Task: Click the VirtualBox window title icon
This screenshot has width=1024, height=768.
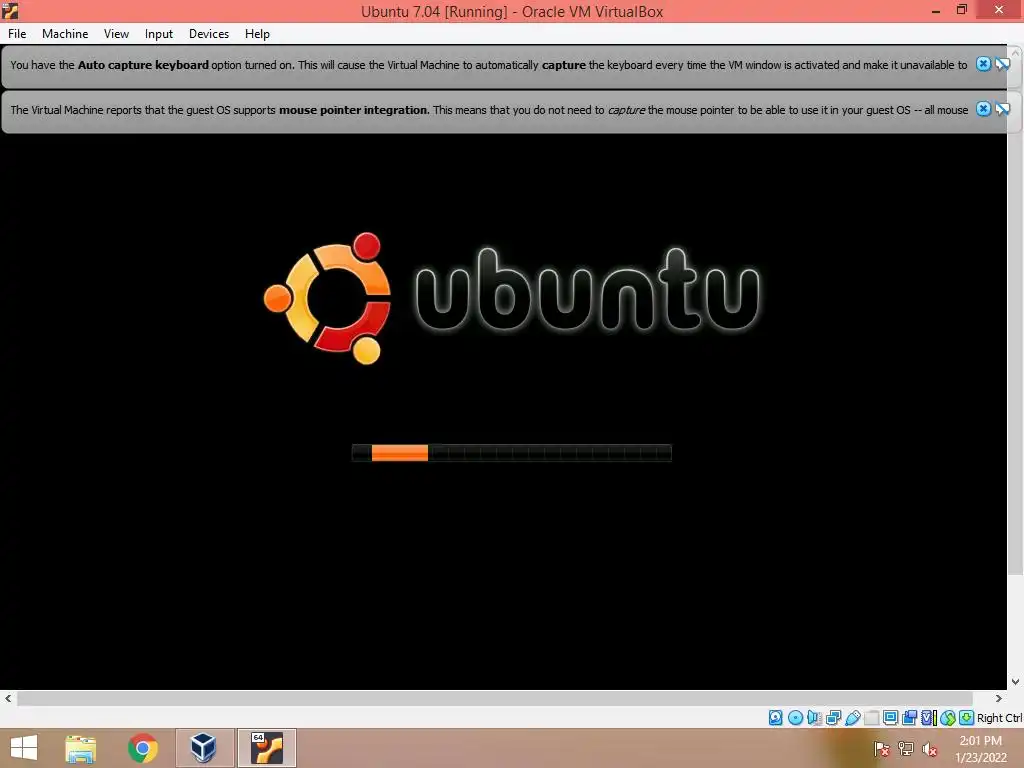Action: (x=10, y=10)
